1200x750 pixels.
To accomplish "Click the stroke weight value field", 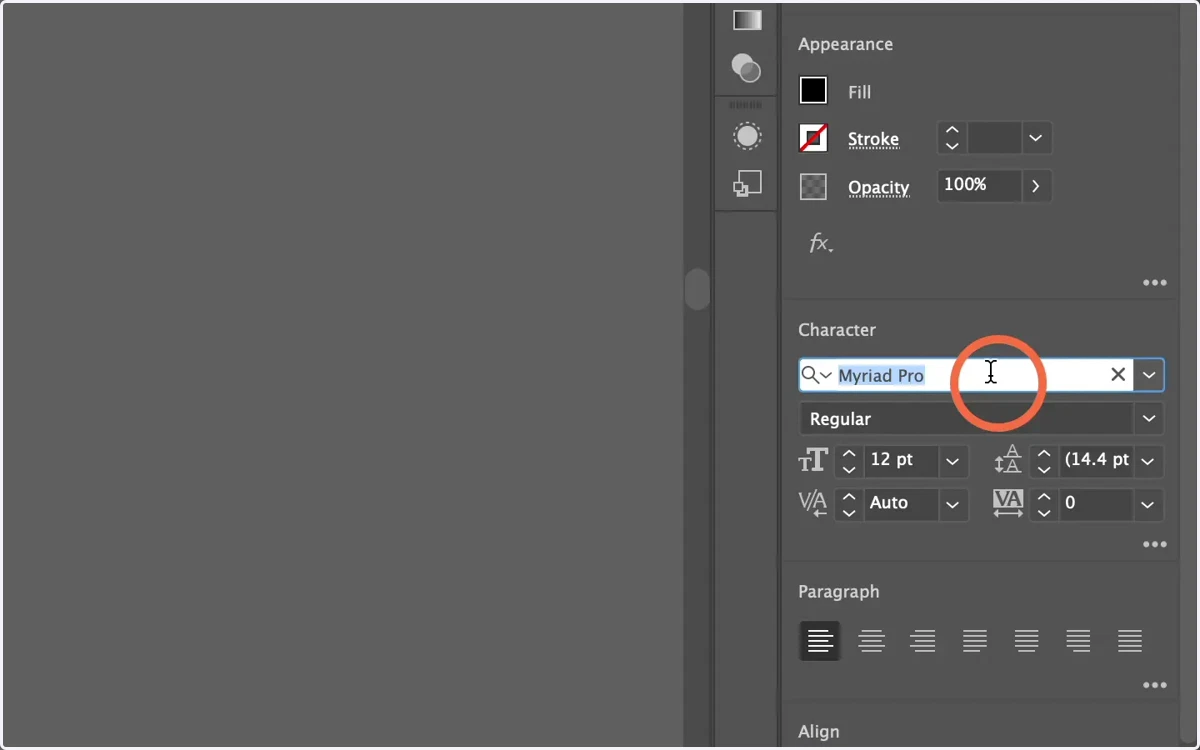I will 994,138.
